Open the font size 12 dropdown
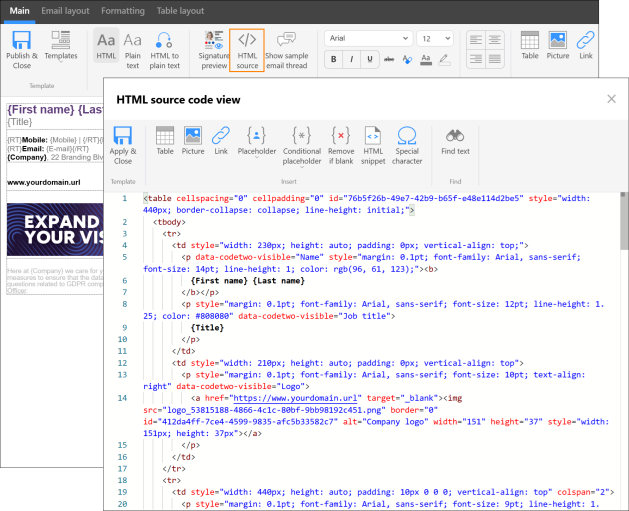Screen dimensions: 629x511 [435, 38]
